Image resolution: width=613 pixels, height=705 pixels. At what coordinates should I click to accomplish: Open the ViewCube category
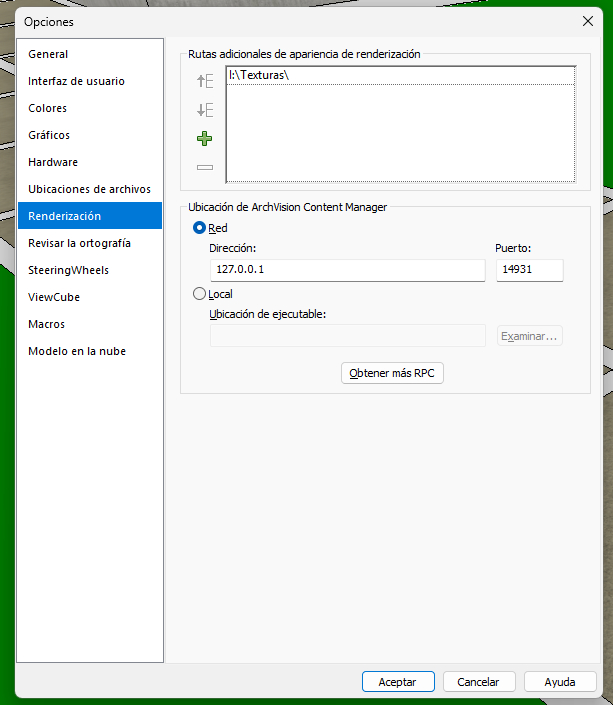pyautogui.click(x=90, y=297)
